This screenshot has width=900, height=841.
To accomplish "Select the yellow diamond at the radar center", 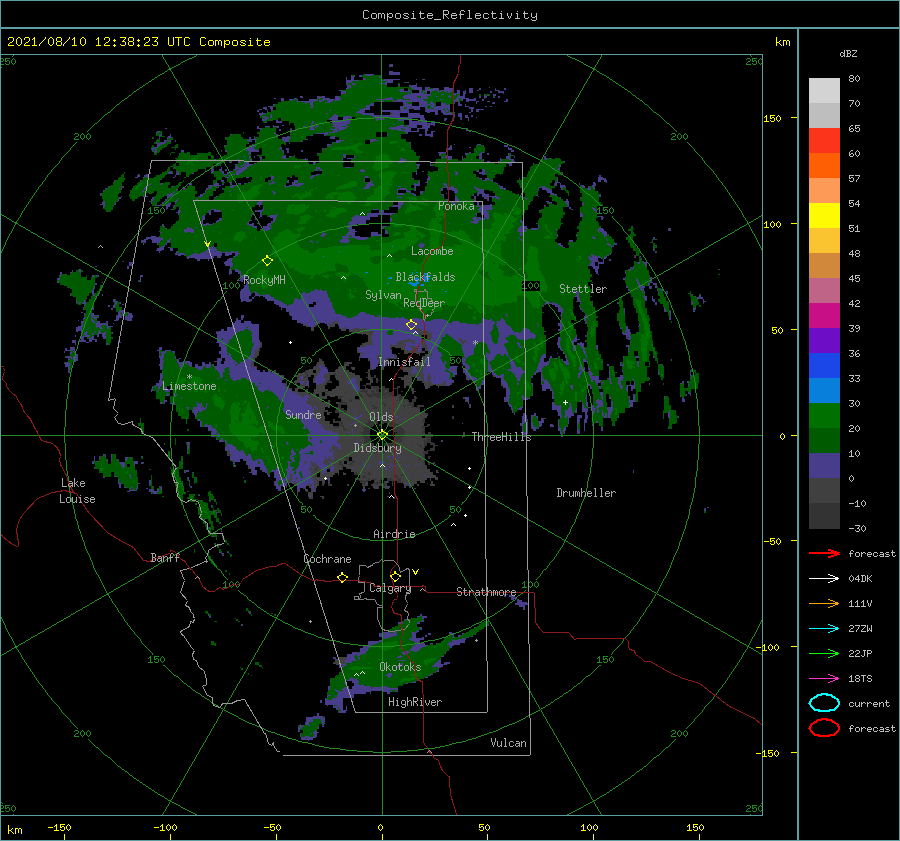I will 382,435.
